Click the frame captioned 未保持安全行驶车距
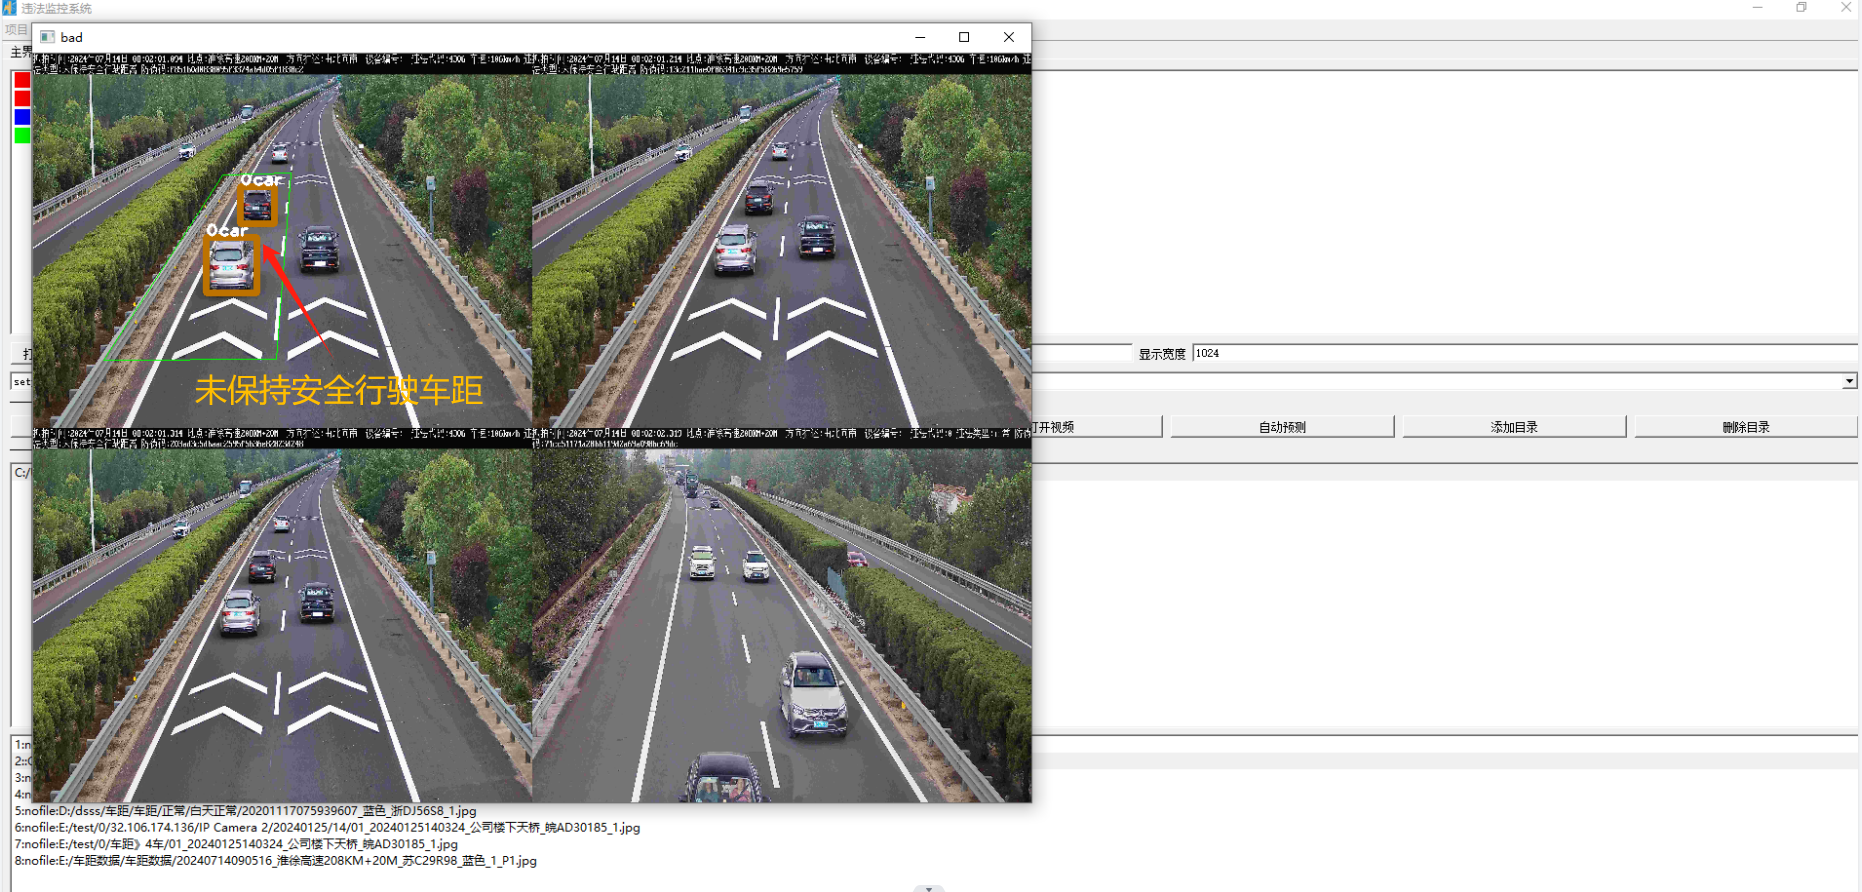The height and width of the screenshot is (892, 1862). click(282, 240)
